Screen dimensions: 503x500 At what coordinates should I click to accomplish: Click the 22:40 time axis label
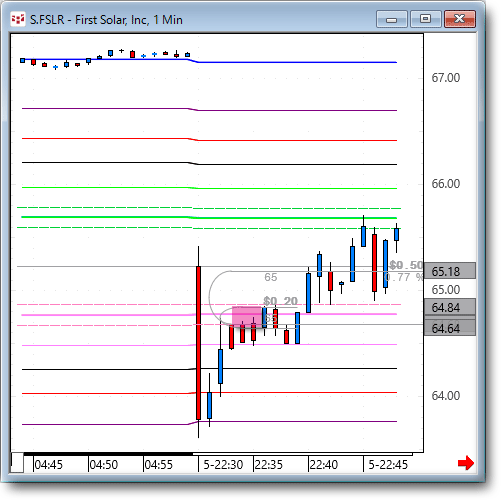coord(324,464)
